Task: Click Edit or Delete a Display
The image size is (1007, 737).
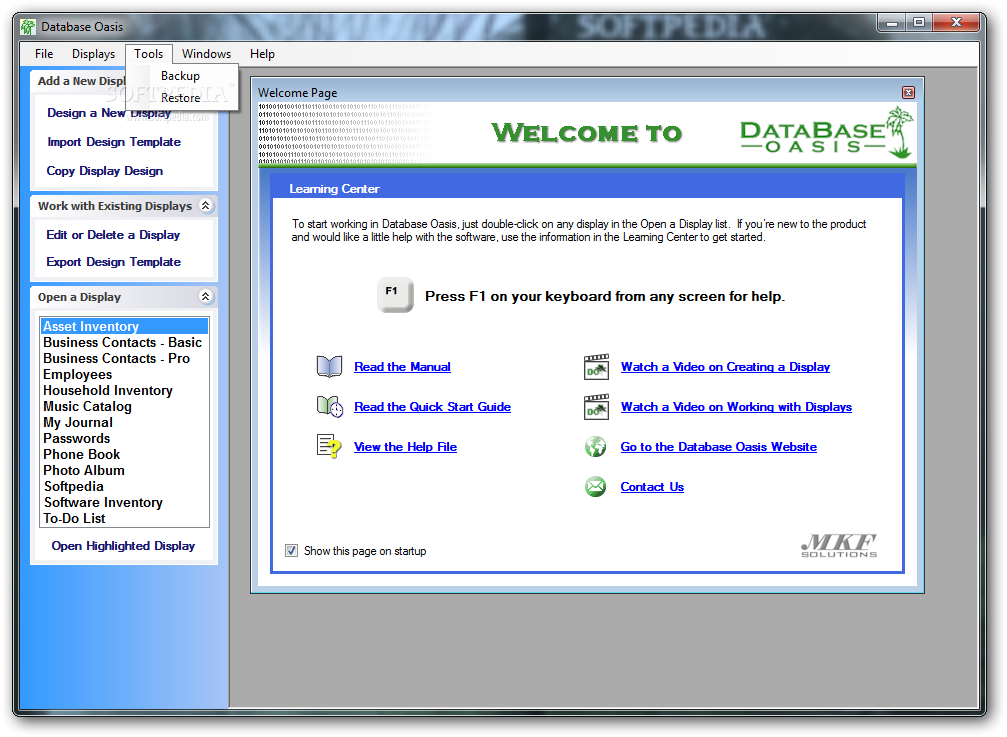Action: coord(113,235)
